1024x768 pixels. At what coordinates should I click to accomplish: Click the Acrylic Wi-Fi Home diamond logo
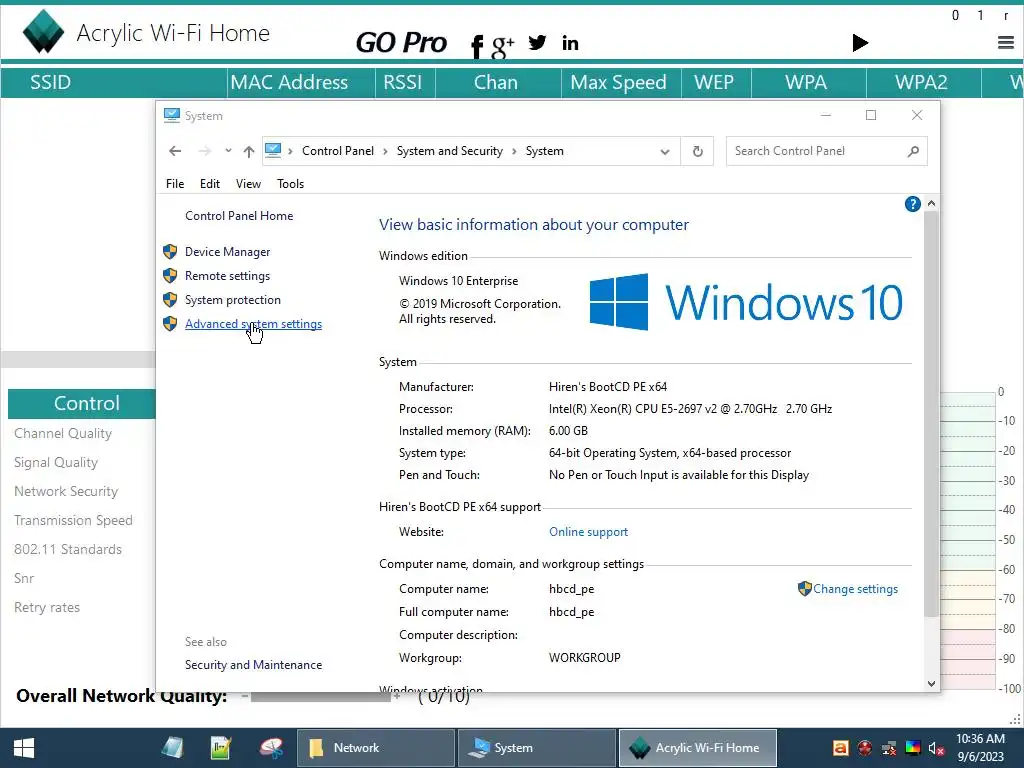pos(43,31)
